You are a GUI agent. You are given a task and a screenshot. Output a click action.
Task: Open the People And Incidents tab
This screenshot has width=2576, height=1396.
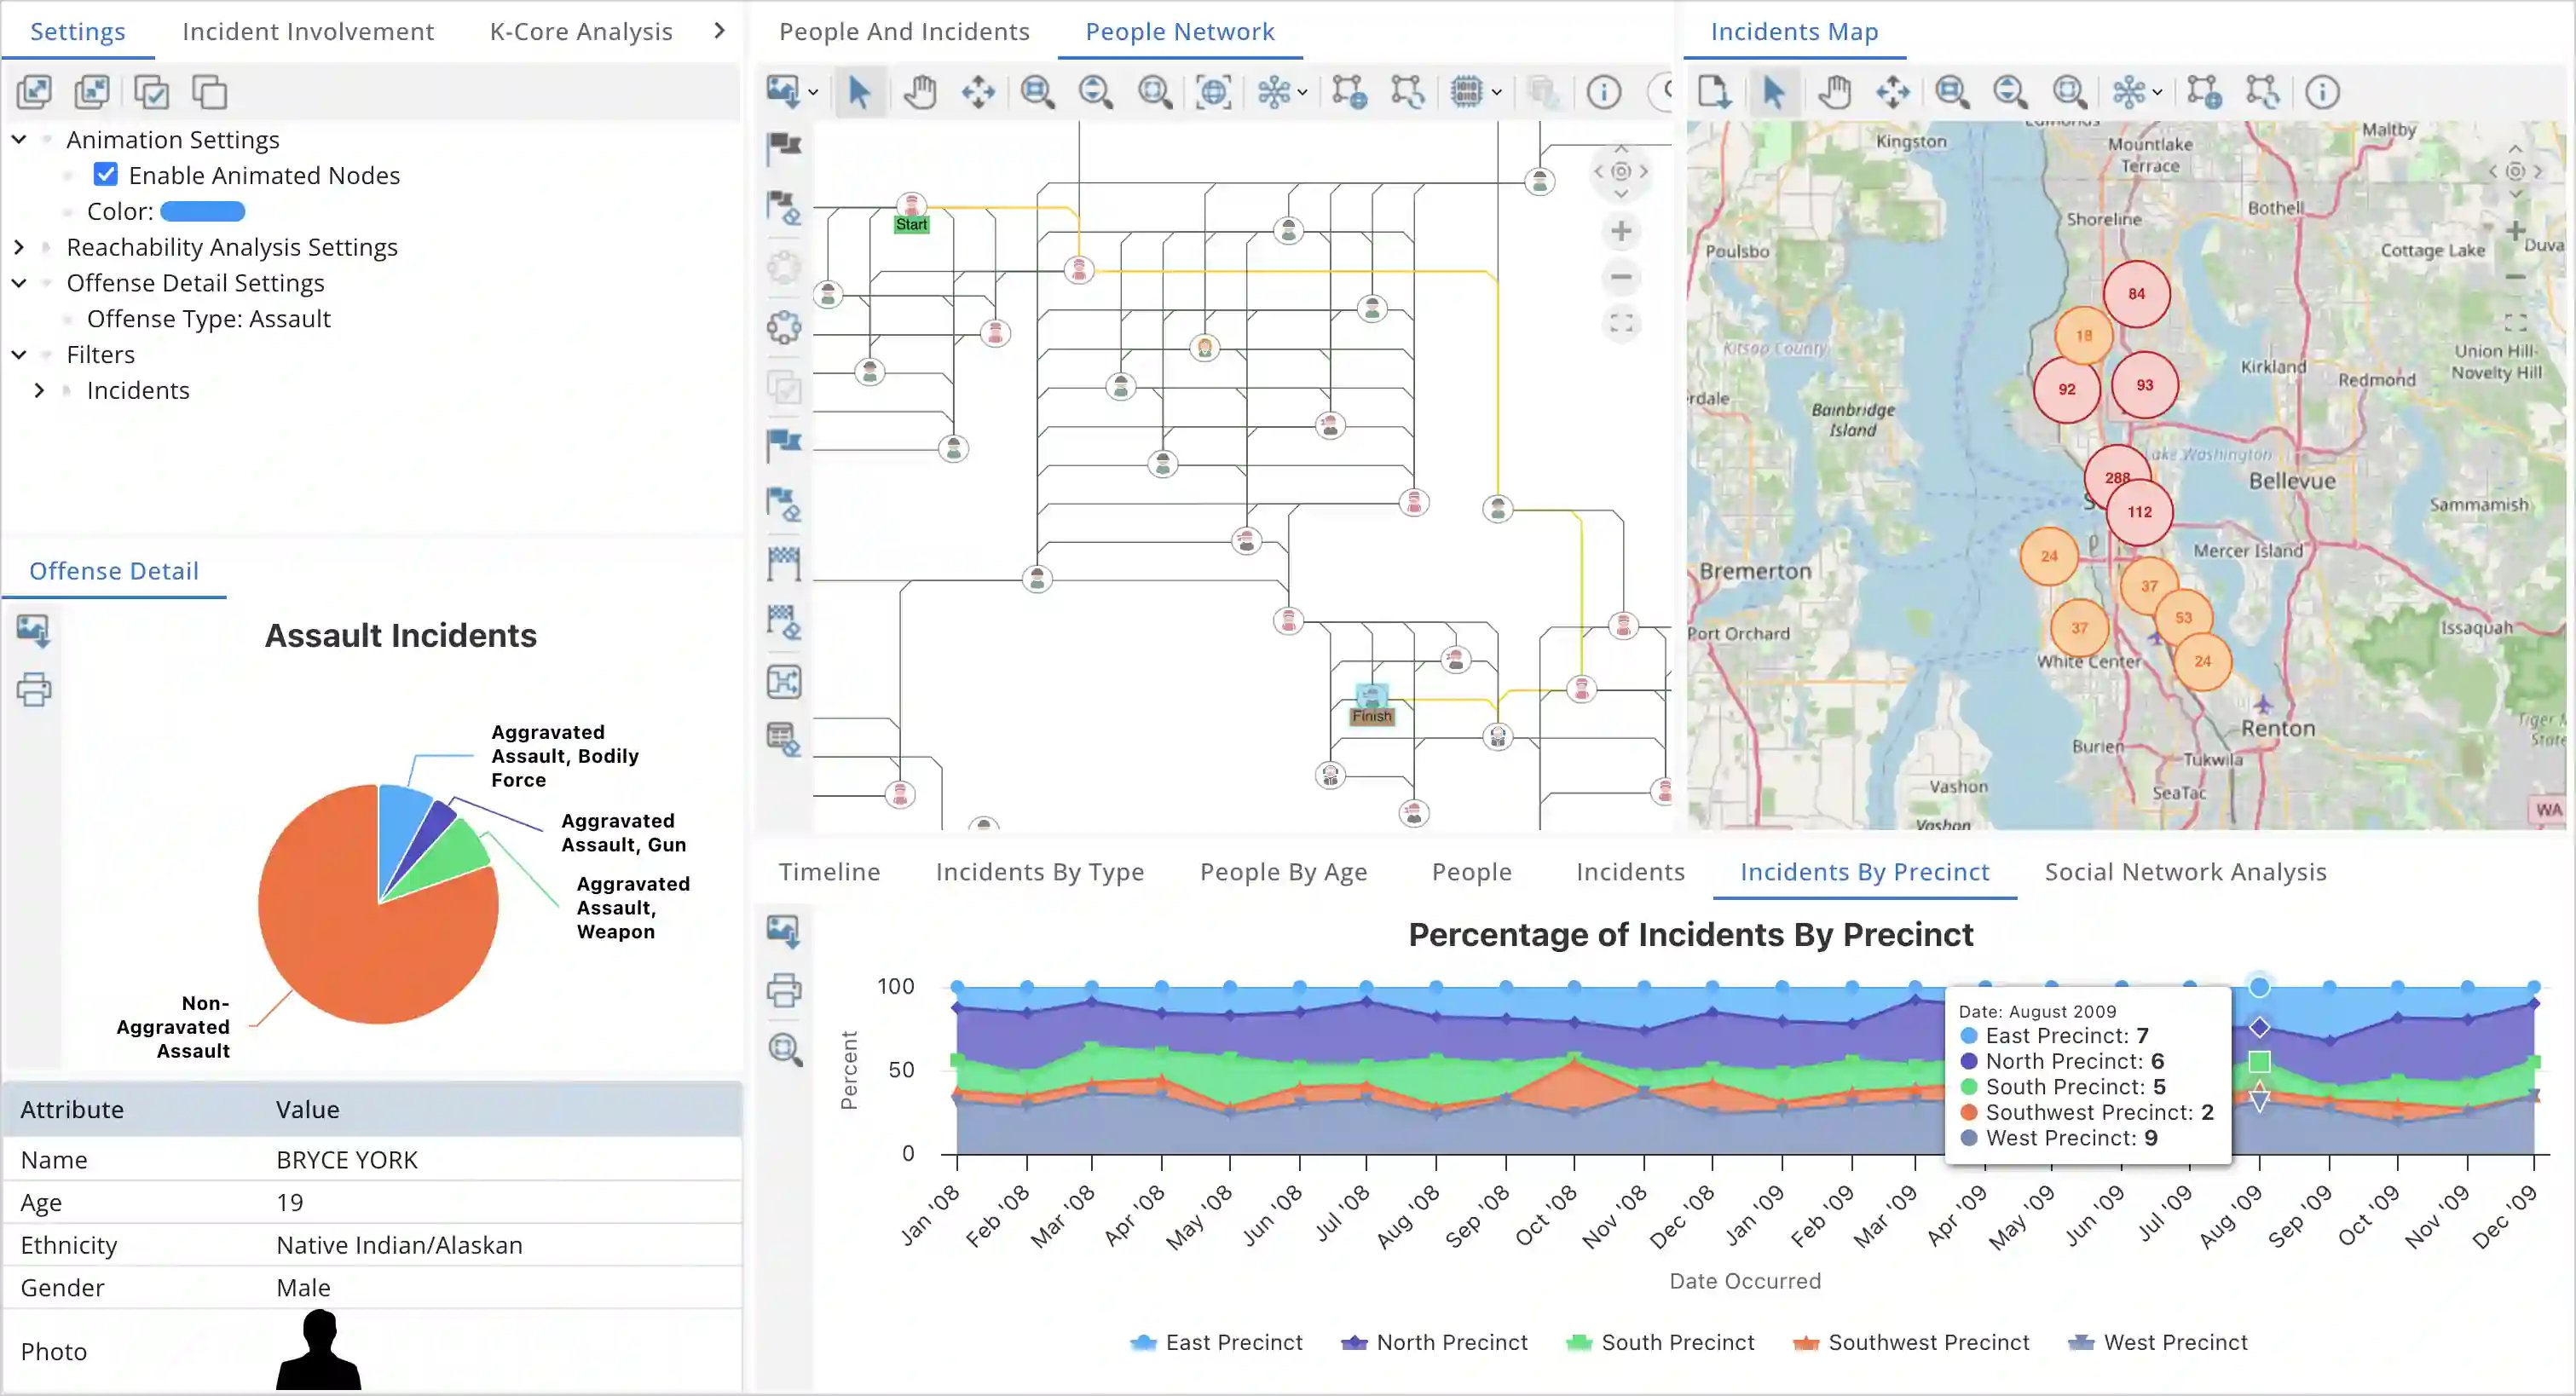(x=904, y=31)
